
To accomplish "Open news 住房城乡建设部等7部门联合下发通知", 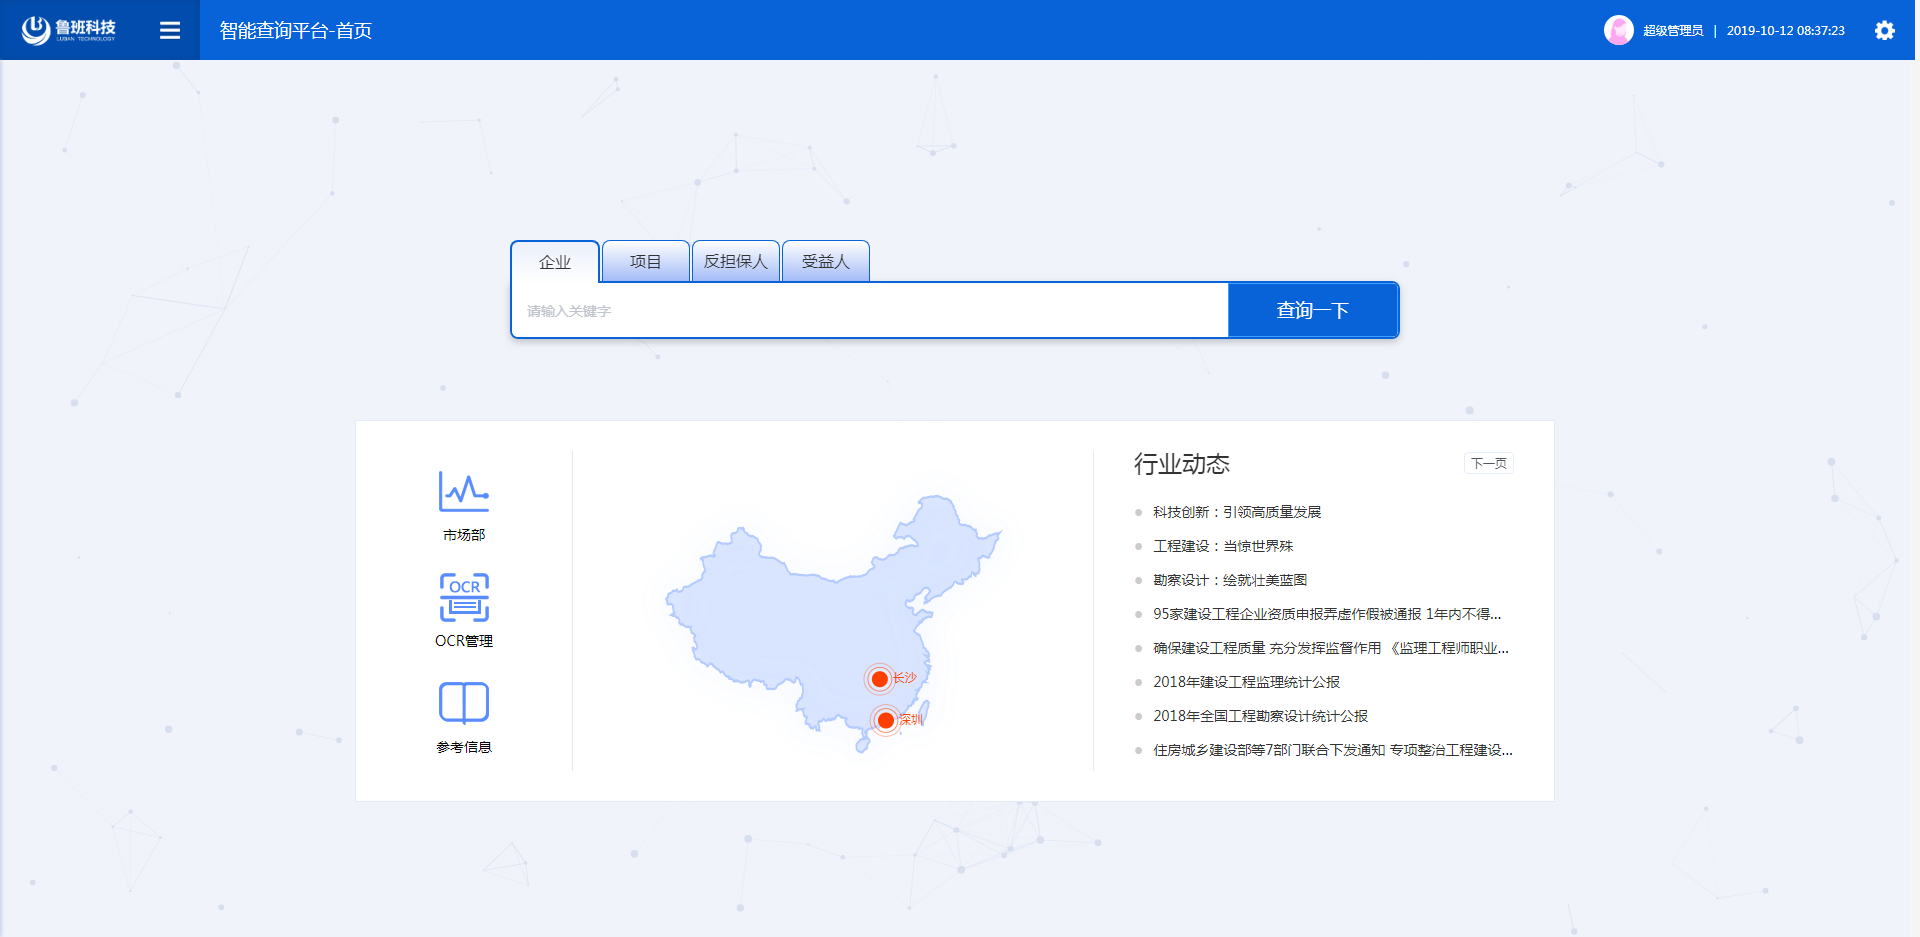I will tap(1333, 750).
